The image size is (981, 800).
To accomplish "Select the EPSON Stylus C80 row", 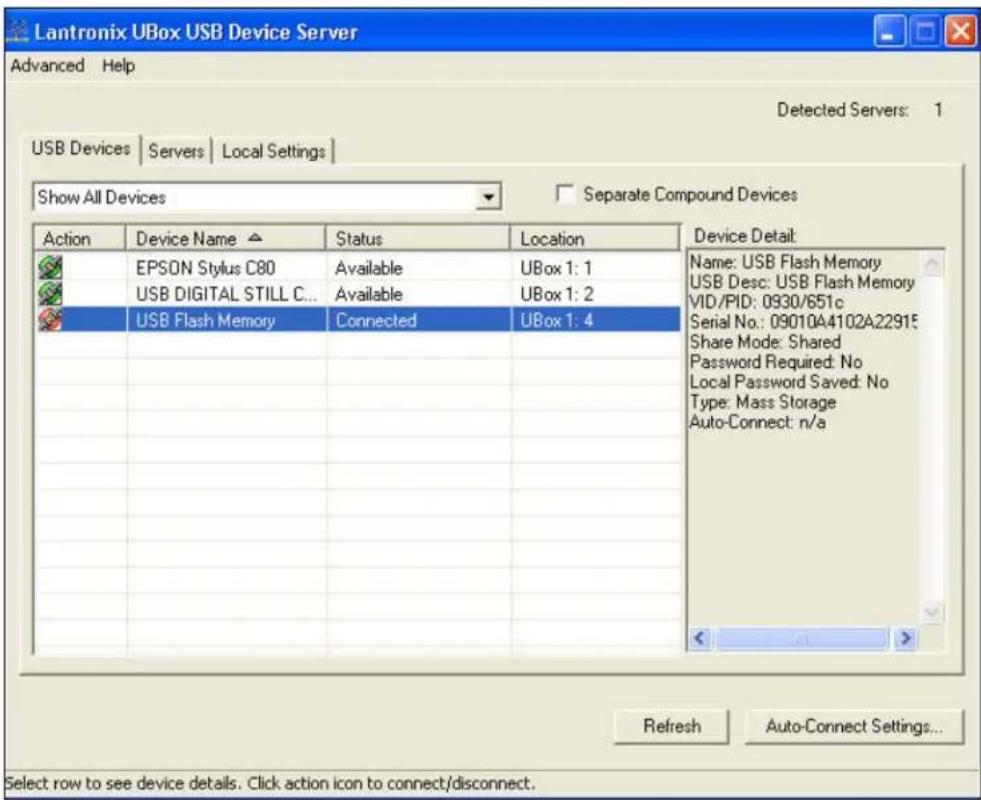I will click(357, 268).
